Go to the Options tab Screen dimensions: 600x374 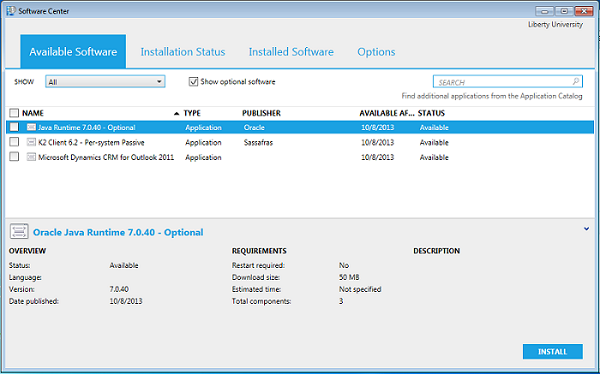(x=376, y=52)
